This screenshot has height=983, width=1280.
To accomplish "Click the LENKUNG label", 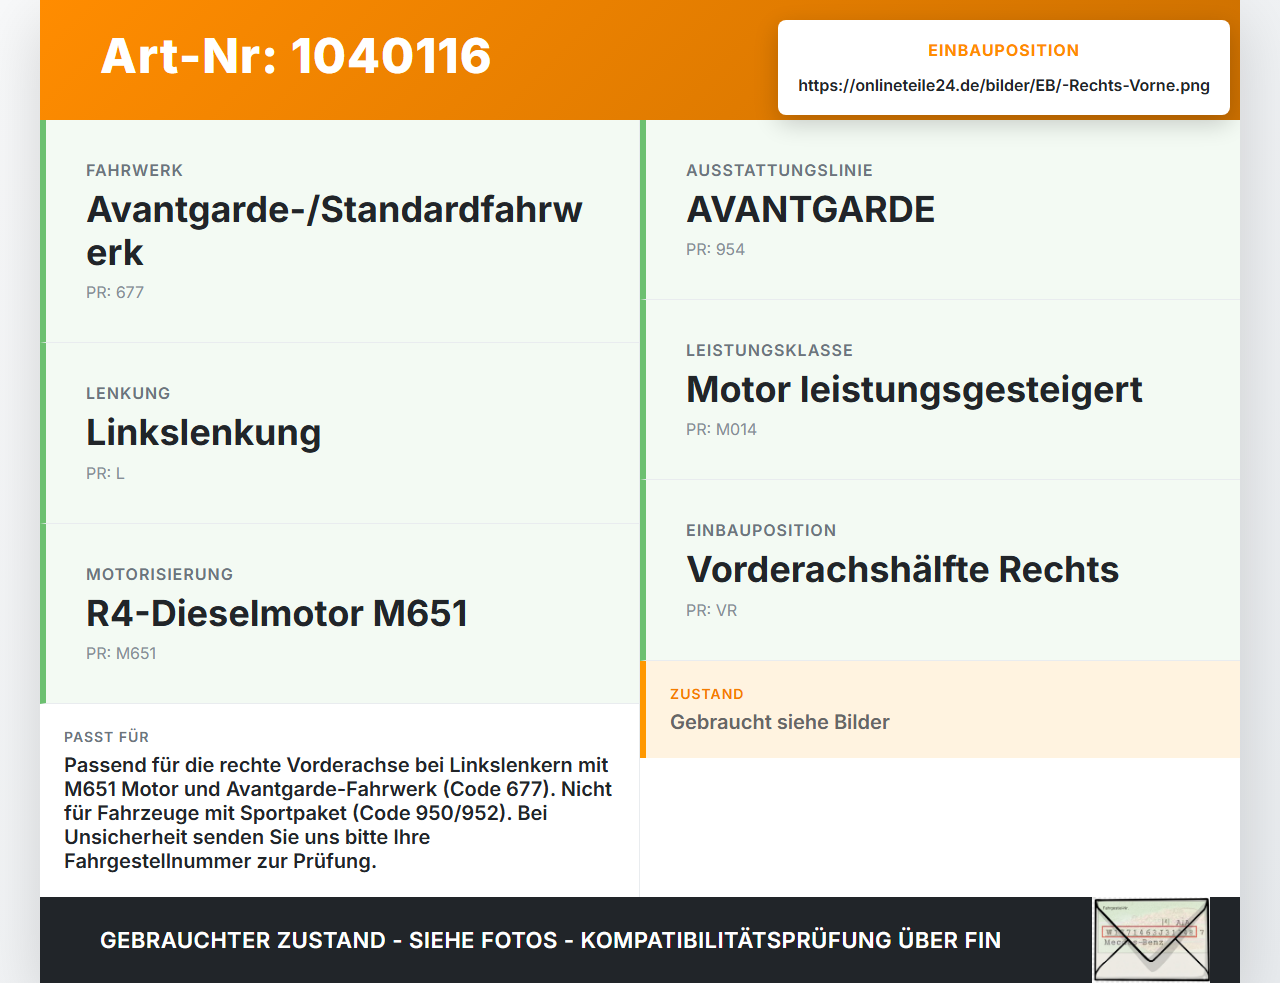I will click(x=128, y=393).
